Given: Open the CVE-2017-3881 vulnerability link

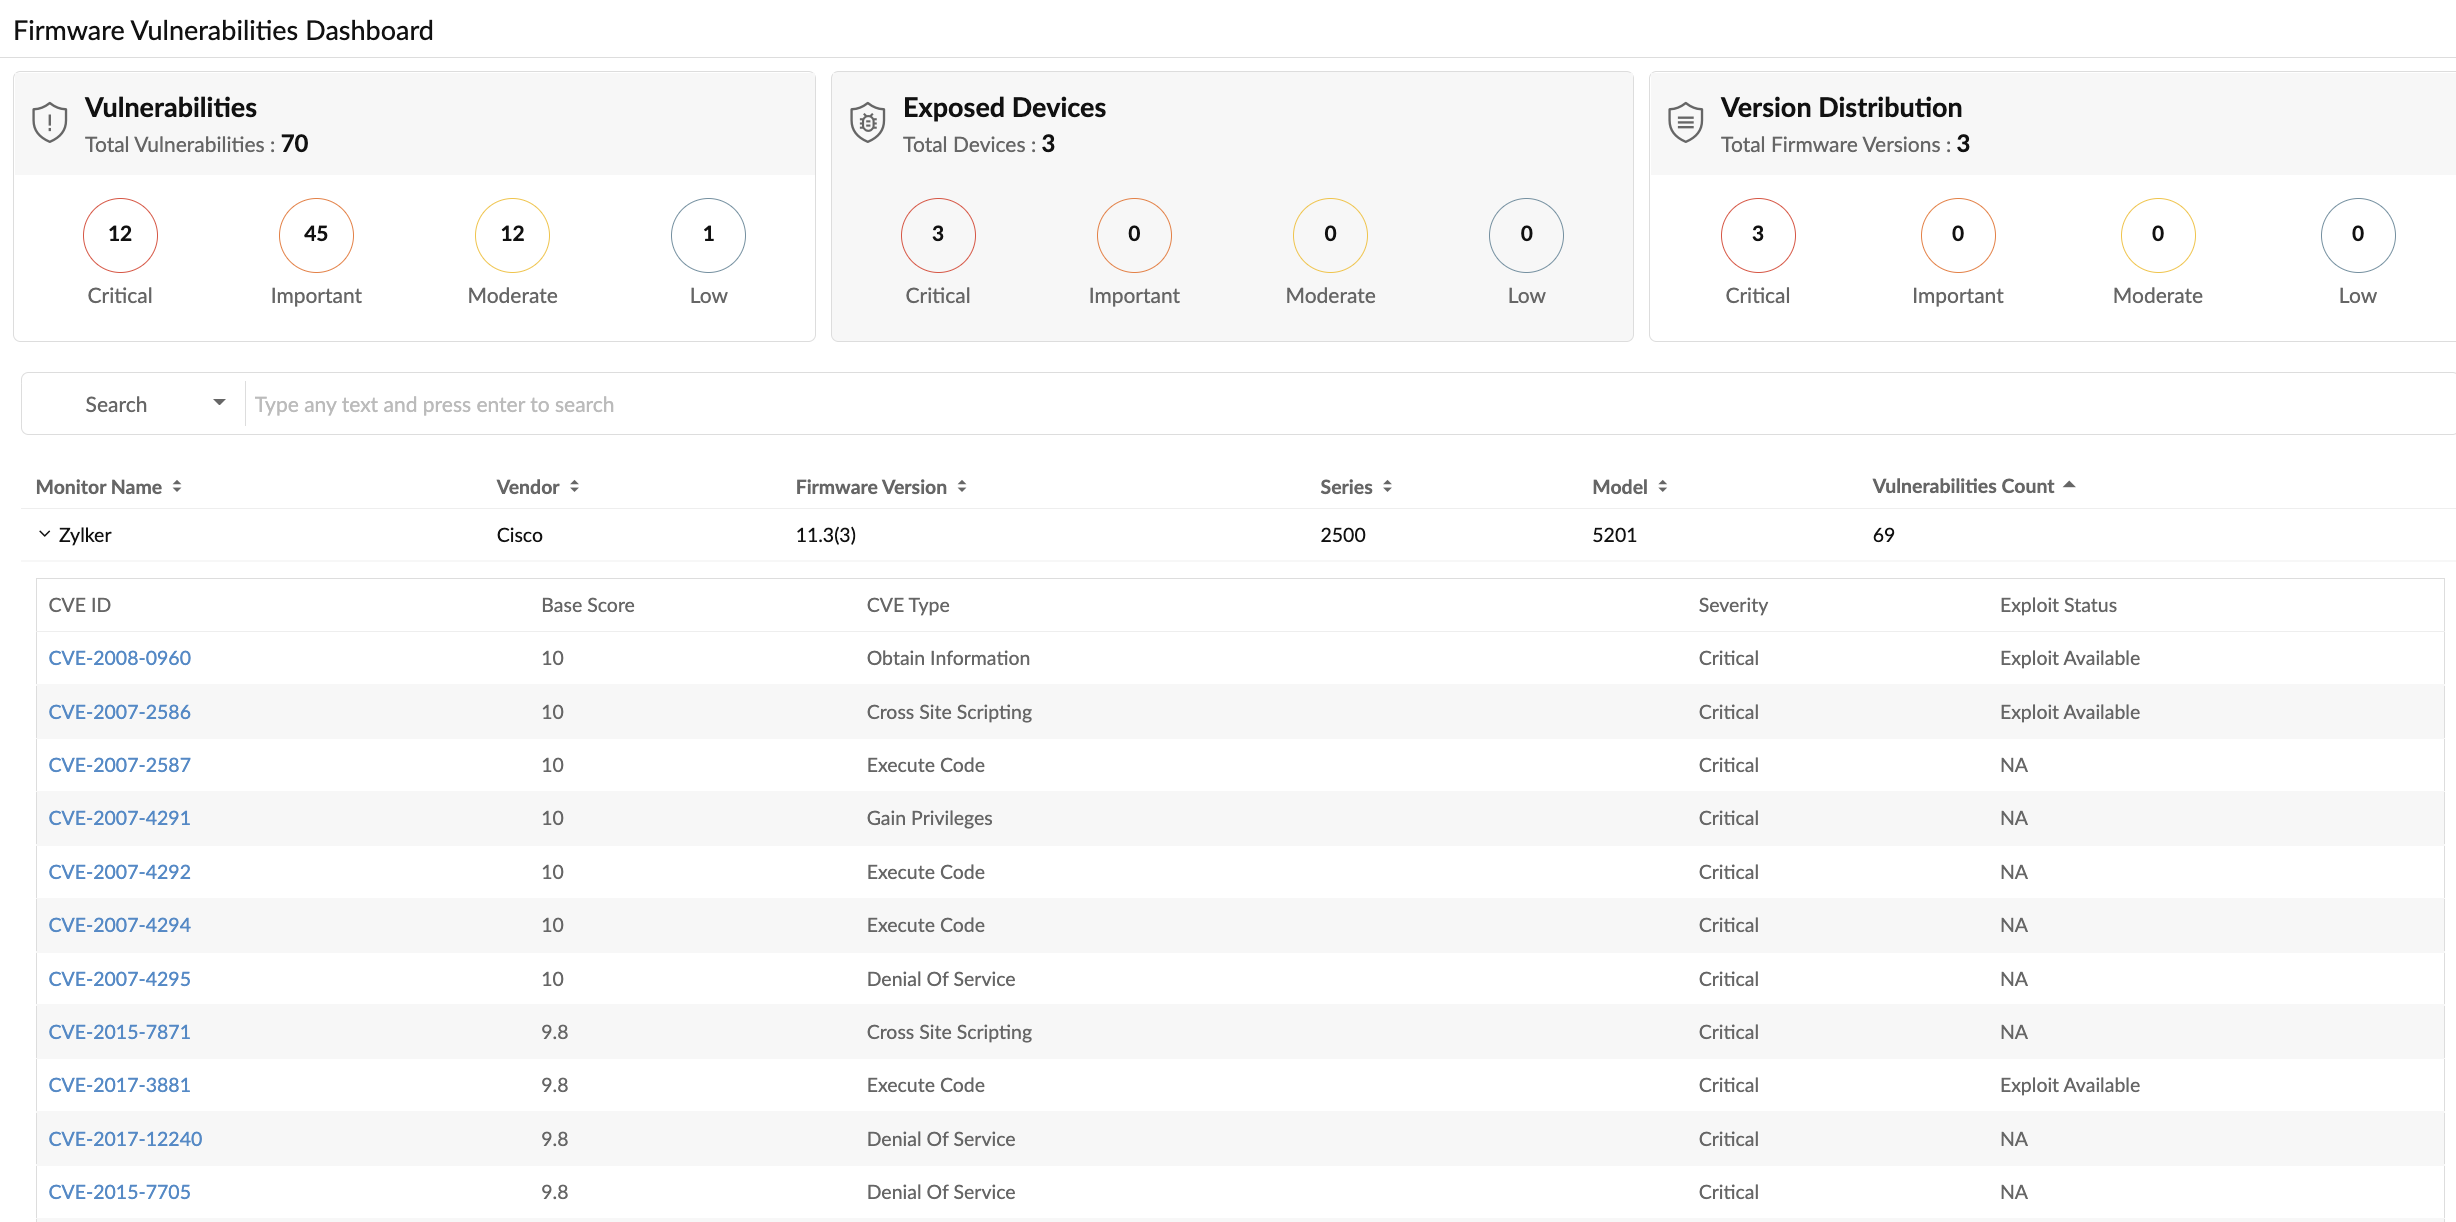Looking at the screenshot, I should click(119, 1085).
